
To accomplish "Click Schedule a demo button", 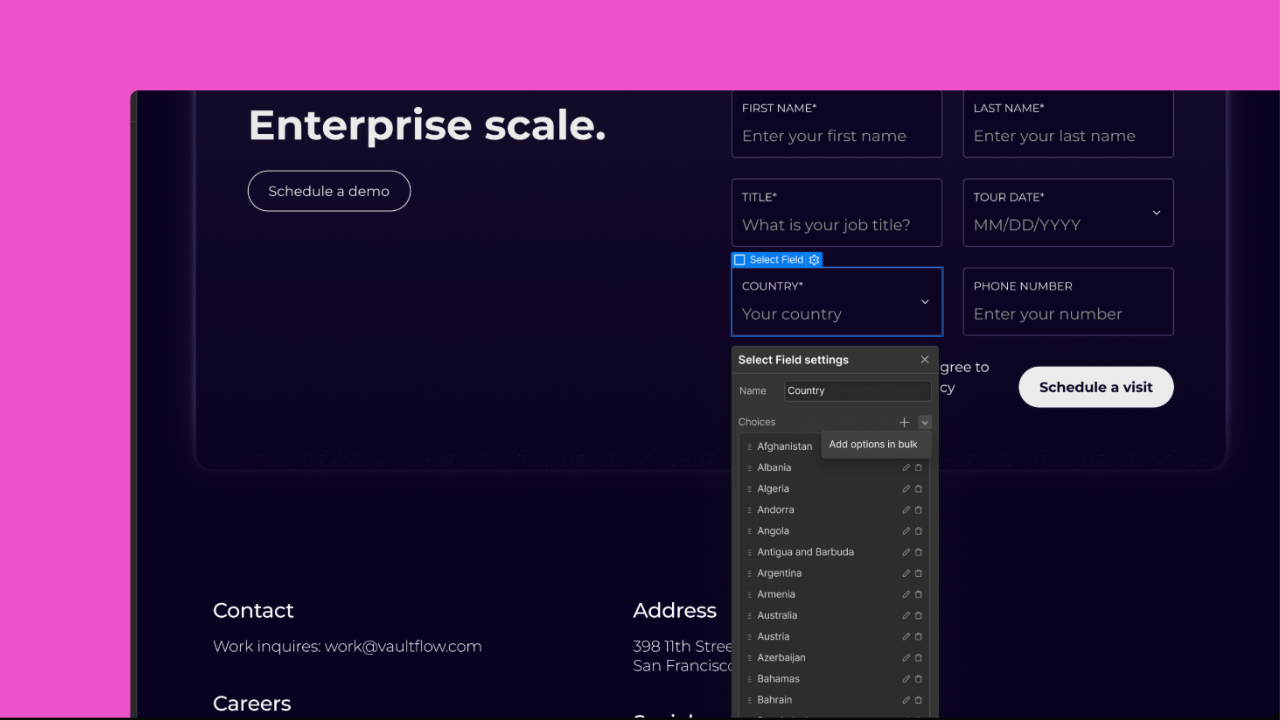I will [329, 191].
